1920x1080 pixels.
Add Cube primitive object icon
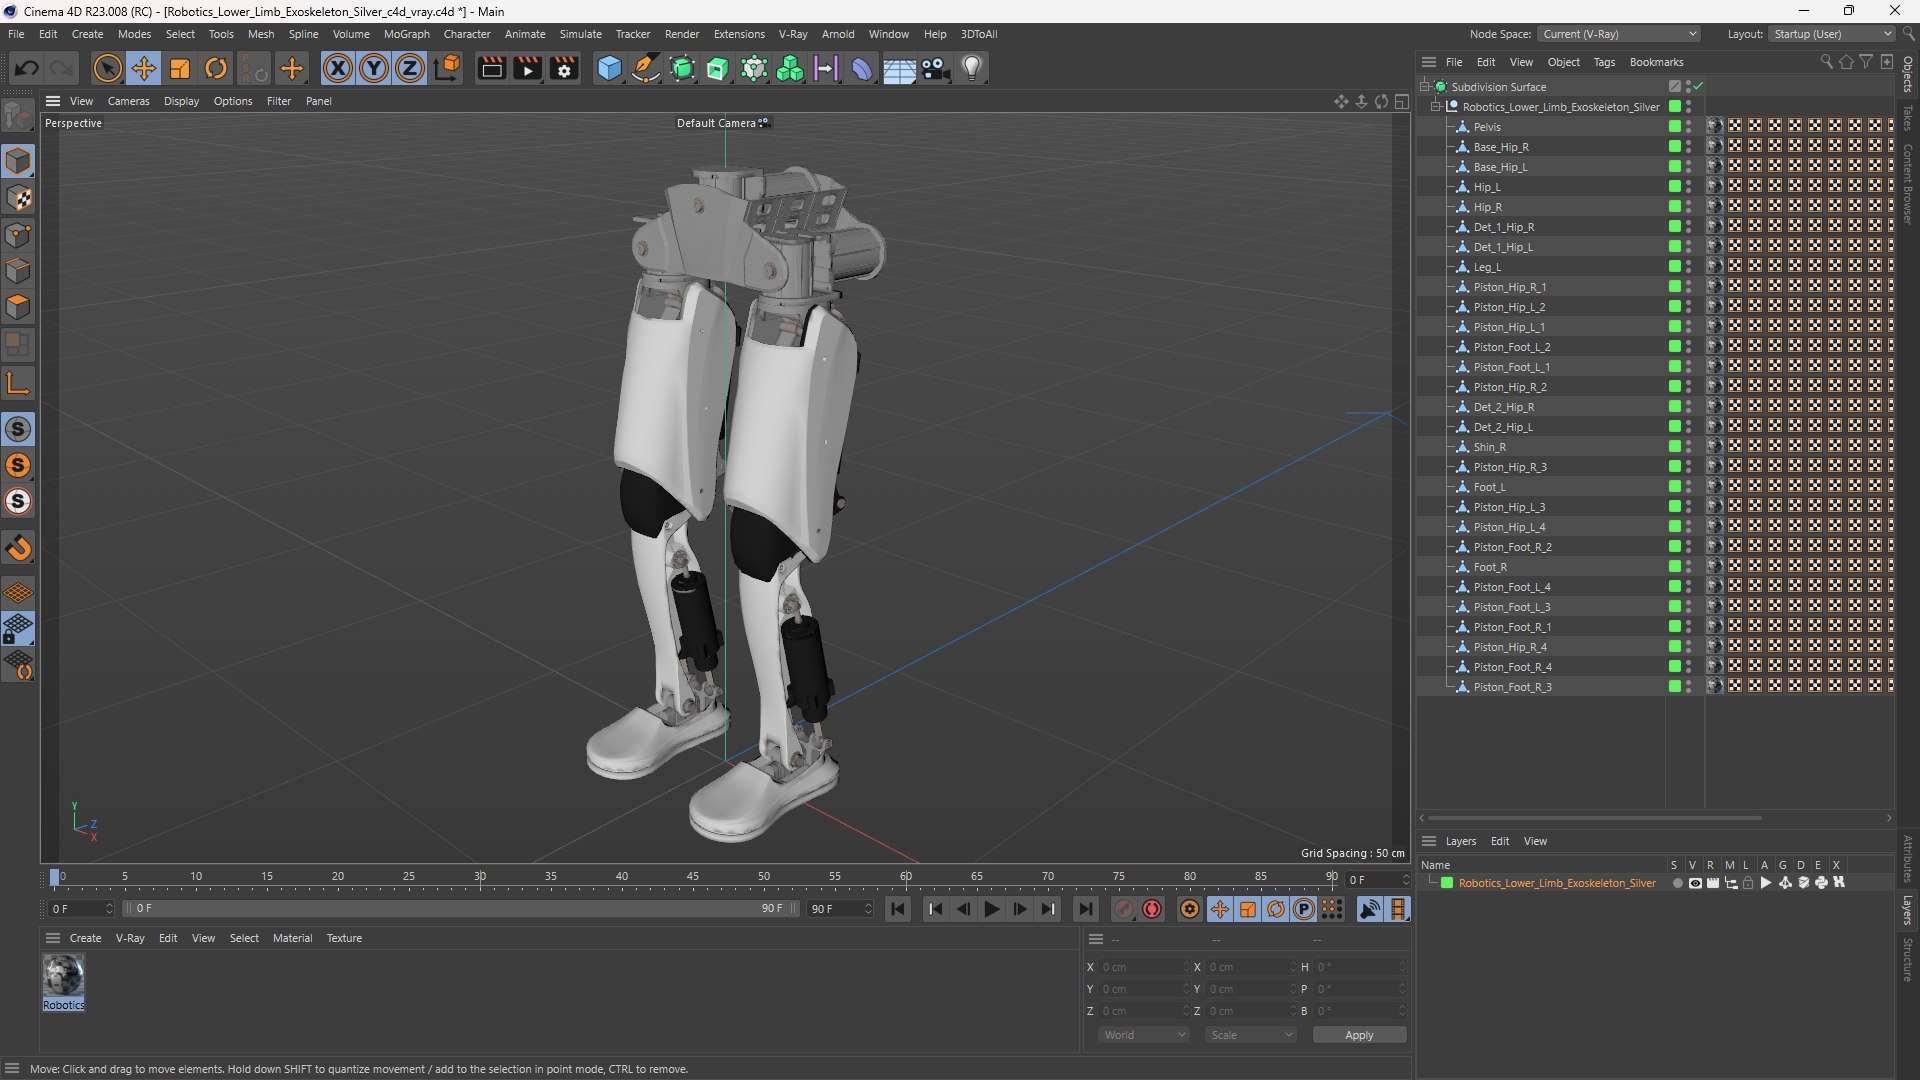[x=609, y=68]
